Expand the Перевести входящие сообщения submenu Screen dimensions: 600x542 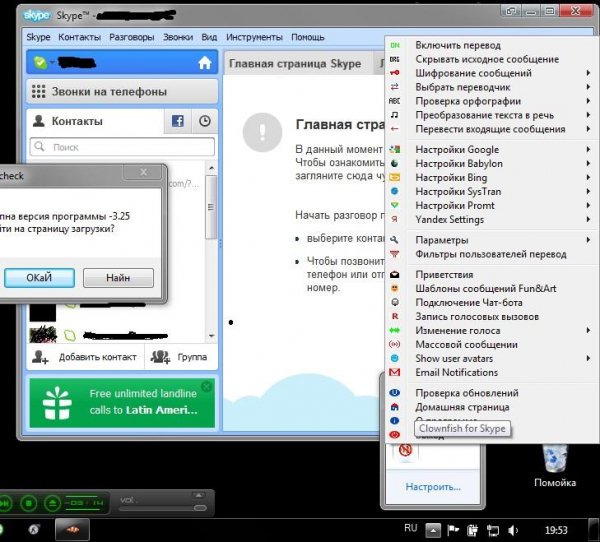(x=588, y=129)
